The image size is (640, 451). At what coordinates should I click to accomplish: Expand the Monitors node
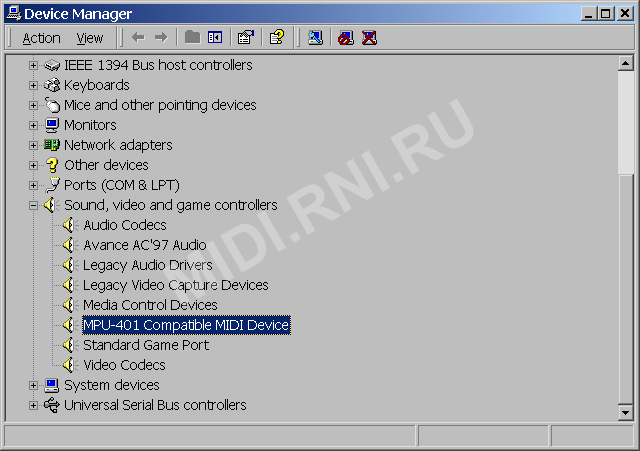tap(33, 125)
